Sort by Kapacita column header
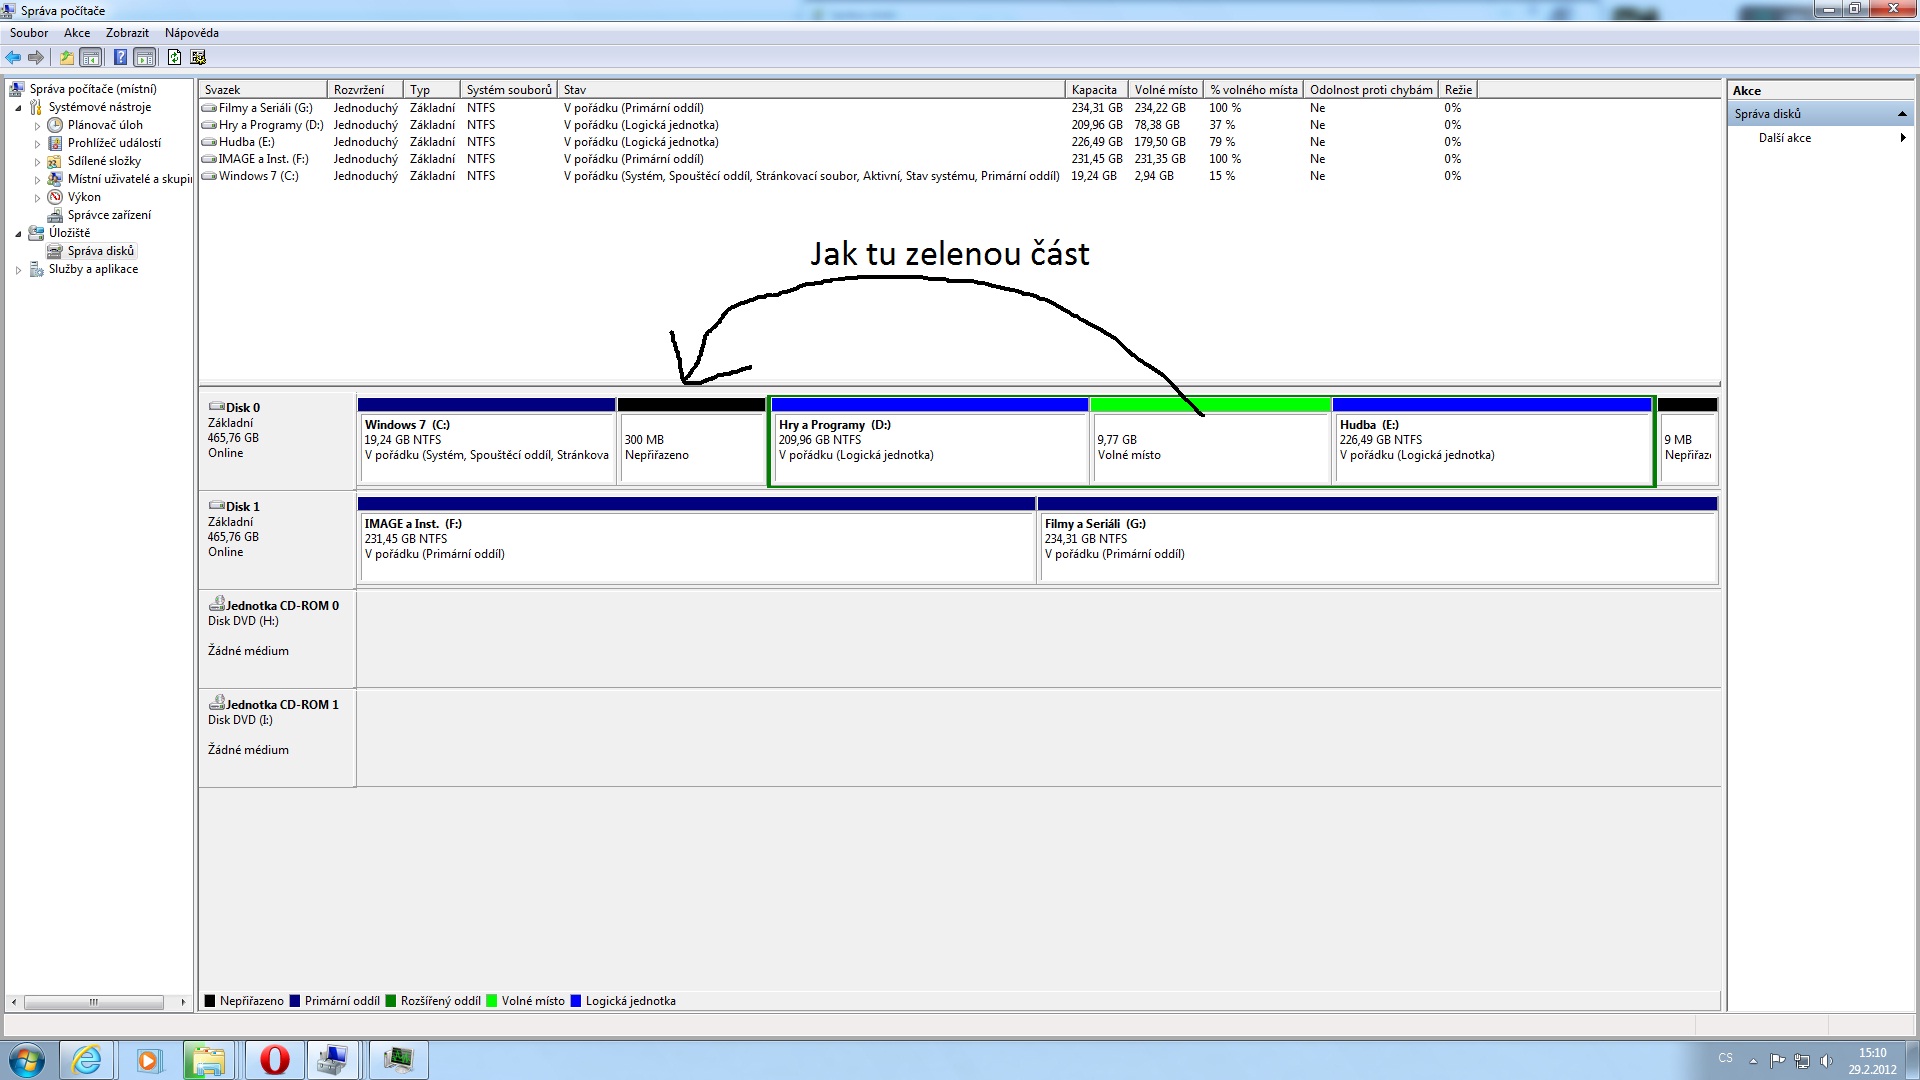The width and height of the screenshot is (1920, 1080). [x=1094, y=90]
